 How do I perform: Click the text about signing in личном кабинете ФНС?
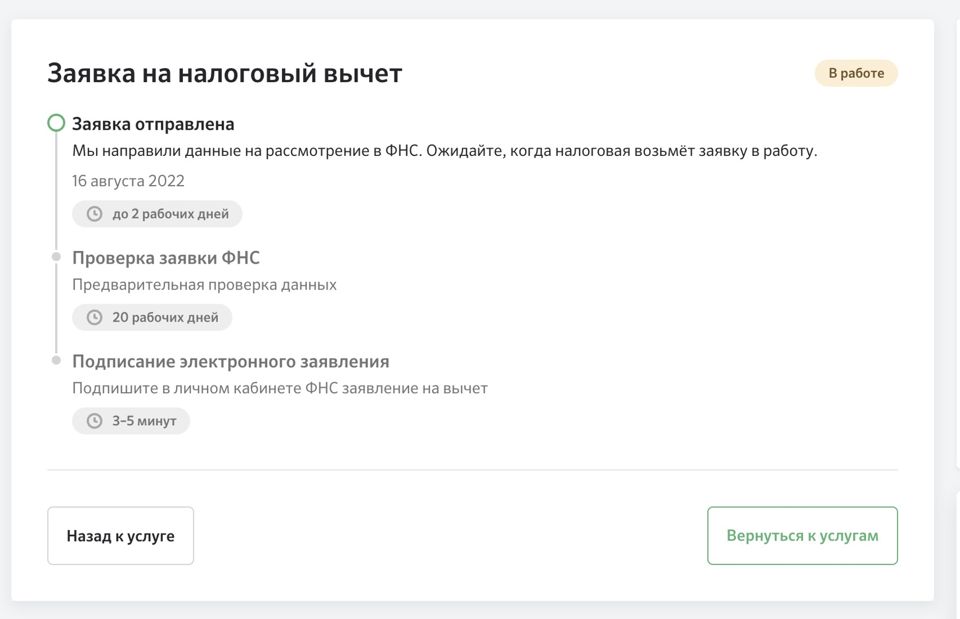(x=280, y=388)
